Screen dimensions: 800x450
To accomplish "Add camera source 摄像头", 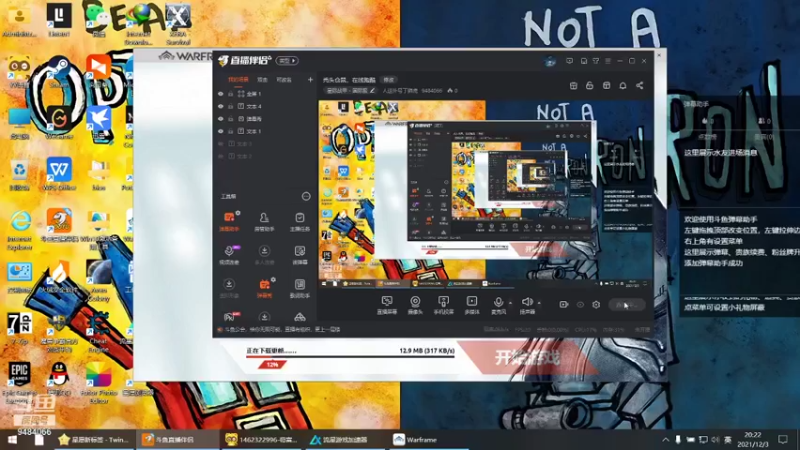I will pyautogui.click(x=415, y=305).
